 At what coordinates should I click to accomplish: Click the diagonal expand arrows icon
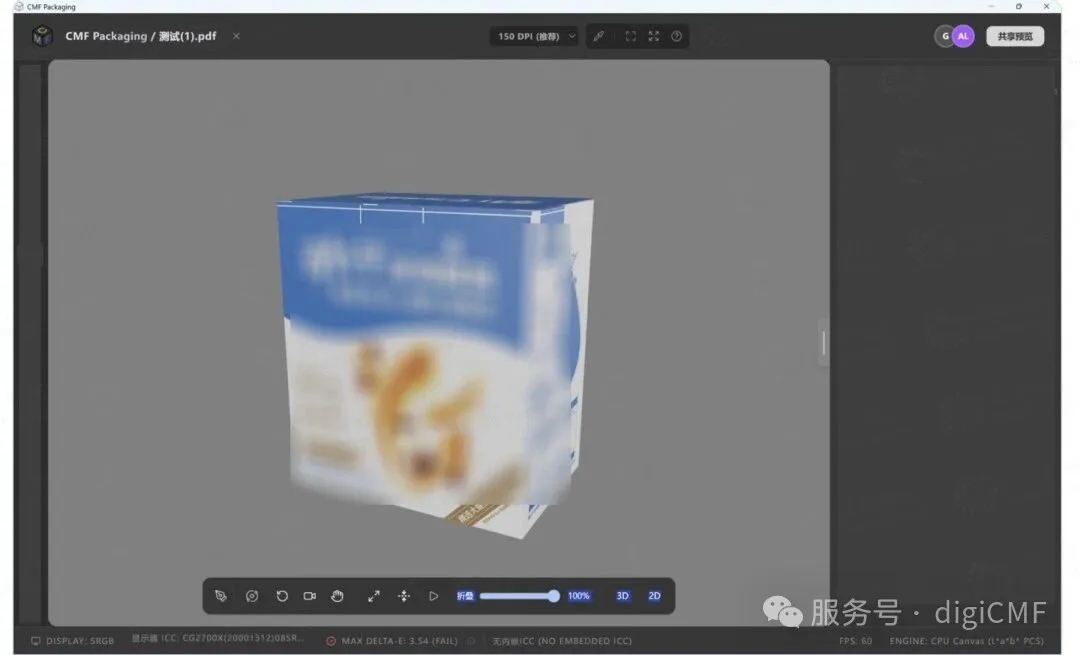click(x=373, y=596)
